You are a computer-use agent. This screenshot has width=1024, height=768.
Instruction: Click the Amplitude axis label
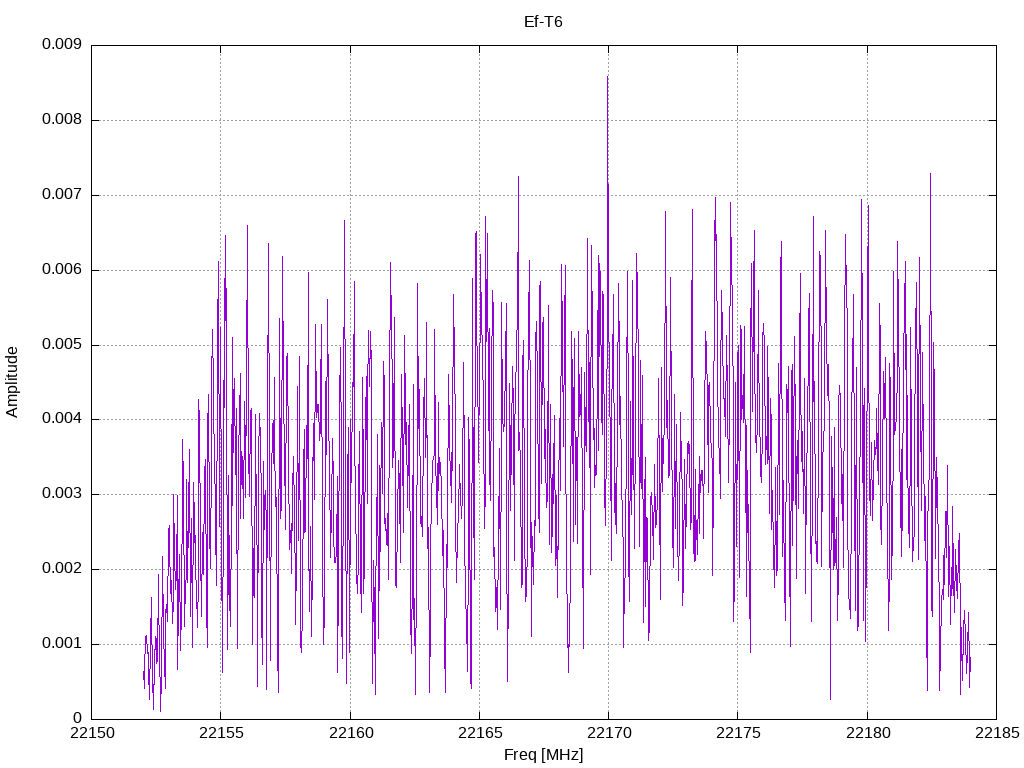(12, 382)
